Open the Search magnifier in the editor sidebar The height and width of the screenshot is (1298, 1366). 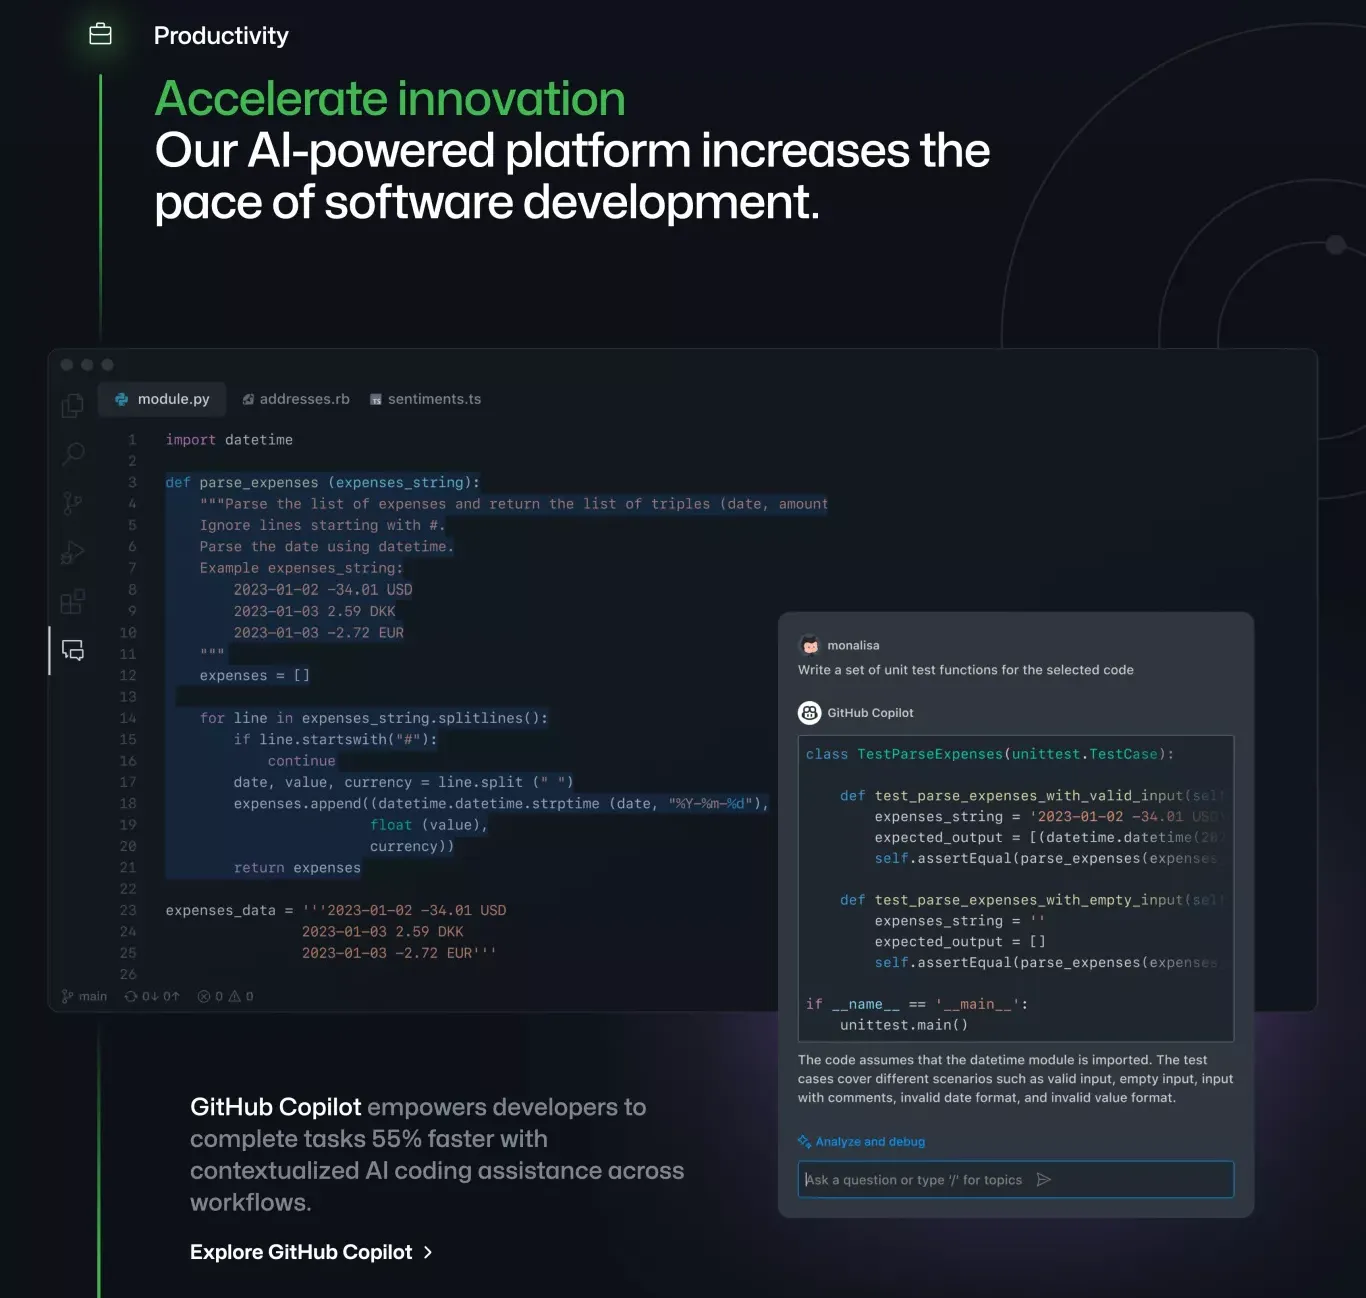[73, 454]
